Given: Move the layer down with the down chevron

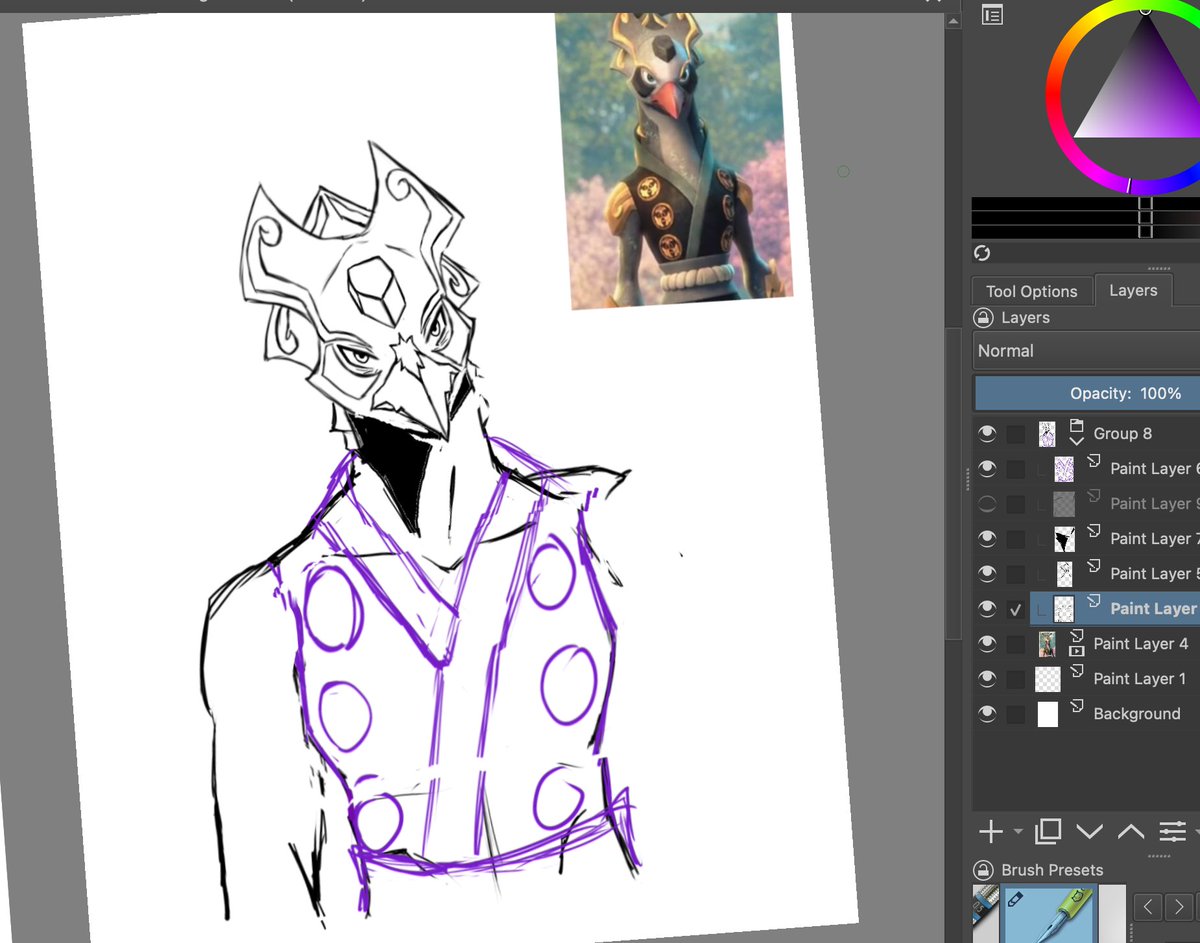Looking at the screenshot, I should pos(1090,831).
